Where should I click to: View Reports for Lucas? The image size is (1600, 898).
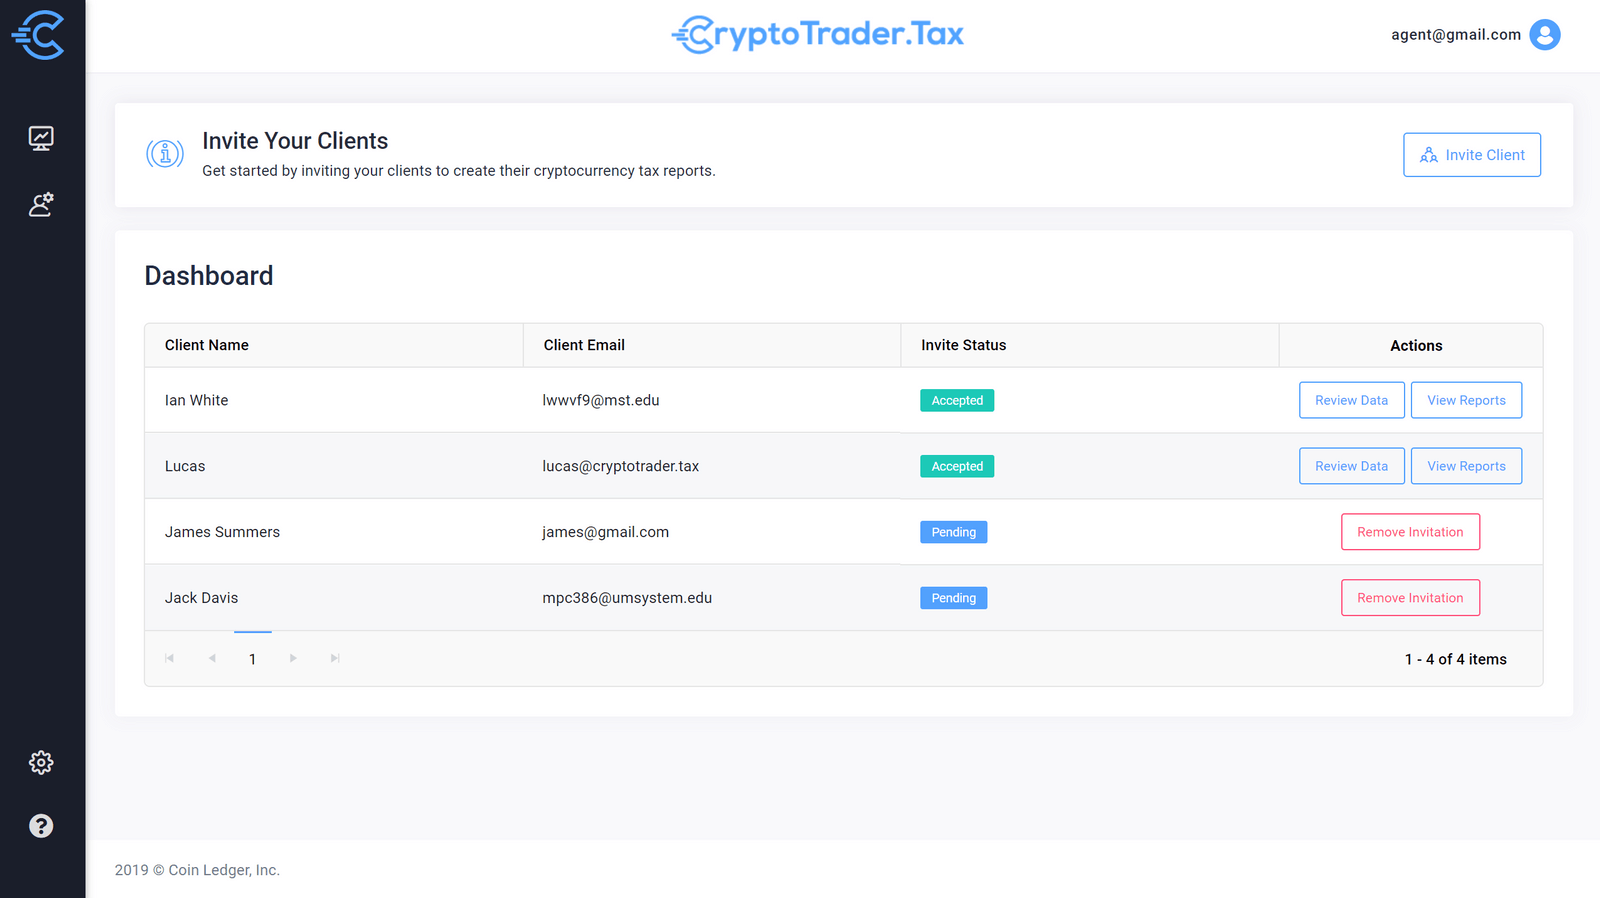(1466, 466)
